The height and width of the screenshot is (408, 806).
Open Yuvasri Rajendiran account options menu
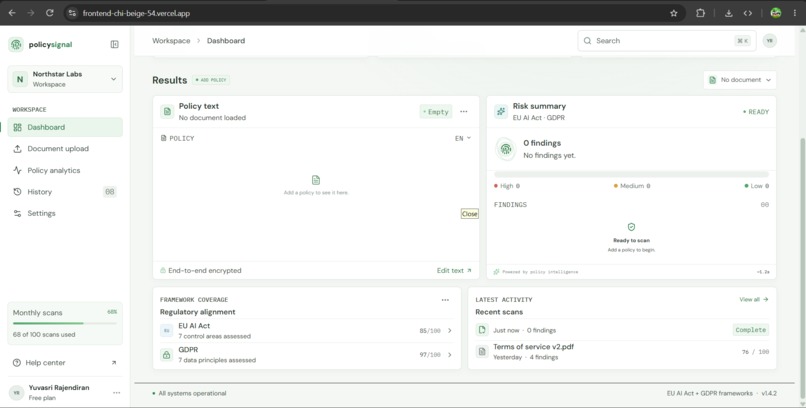point(117,393)
